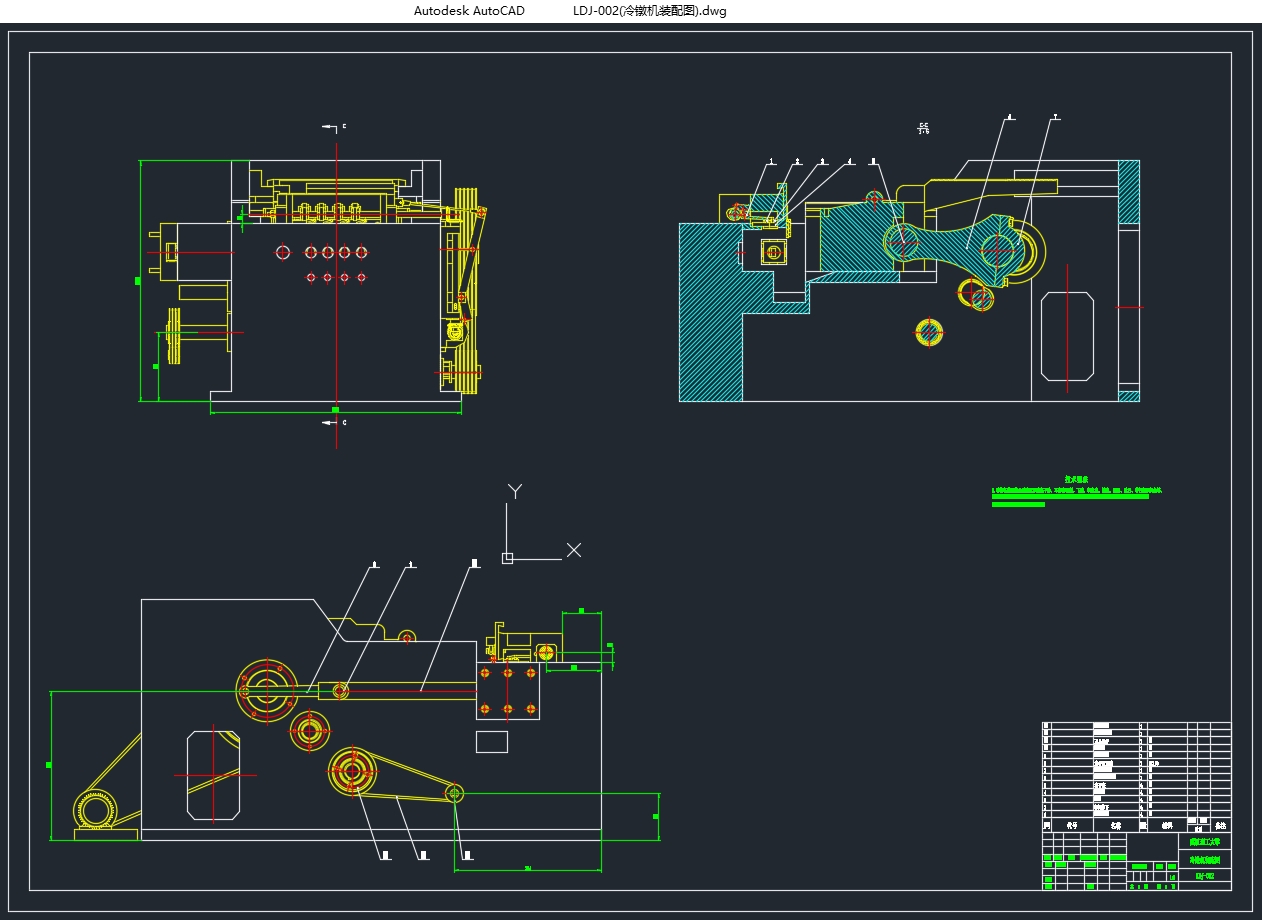Click the UCS icon origin square
This screenshot has width=1262, height=920.
click(507, 558)
